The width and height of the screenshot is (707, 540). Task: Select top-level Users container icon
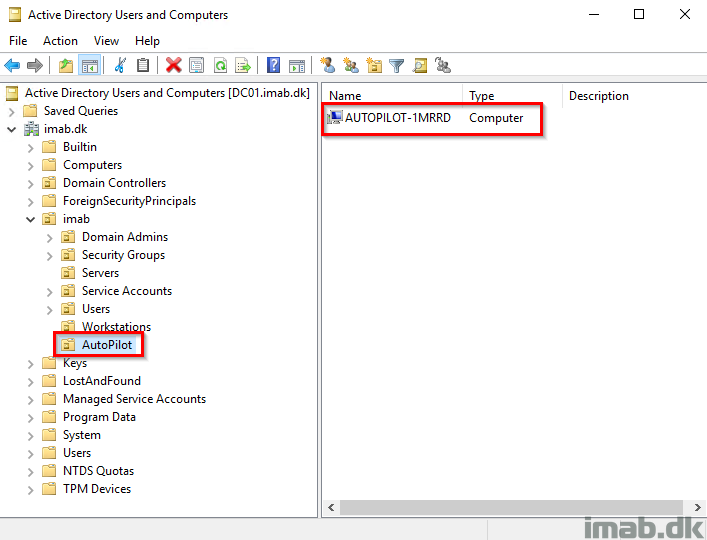tap(49, 453)
